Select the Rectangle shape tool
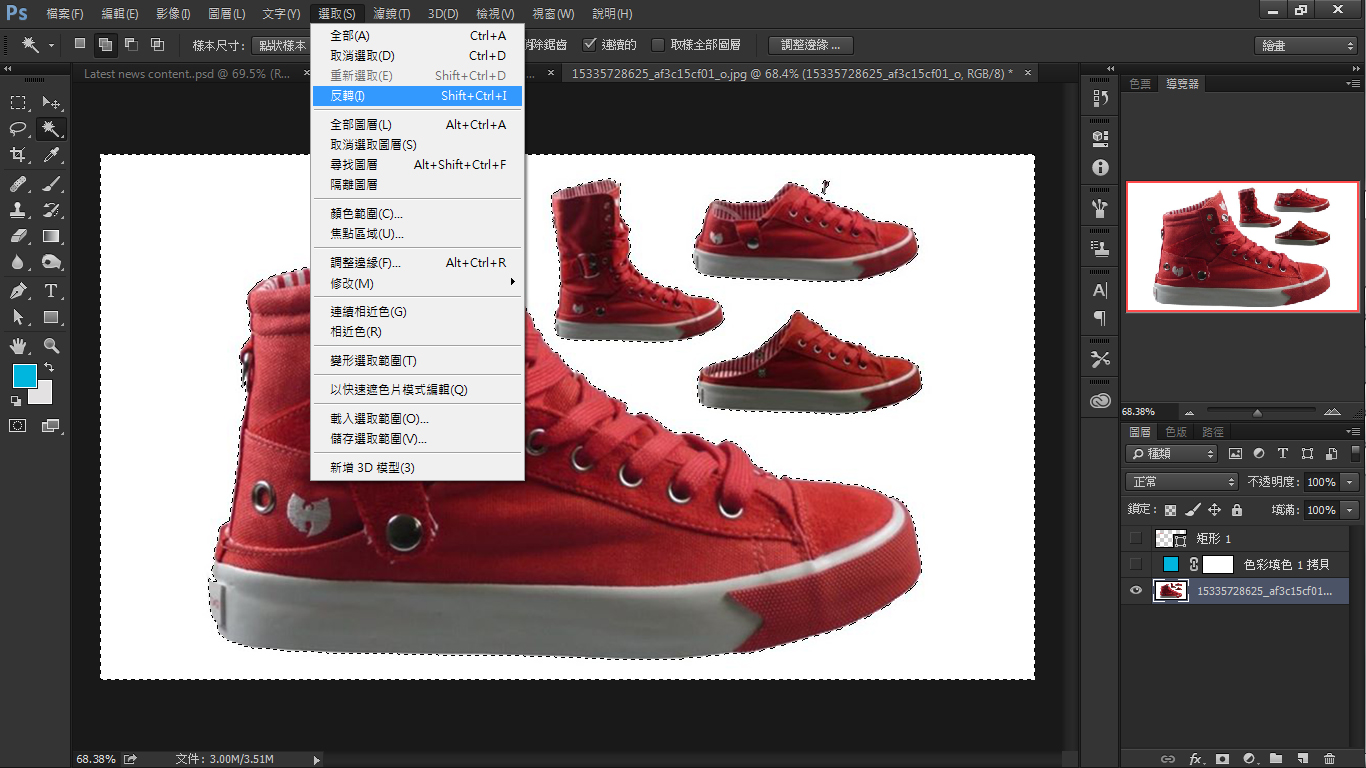Image resolution: width=1366 pixels, height=768 pixels. tap(51, 317)
